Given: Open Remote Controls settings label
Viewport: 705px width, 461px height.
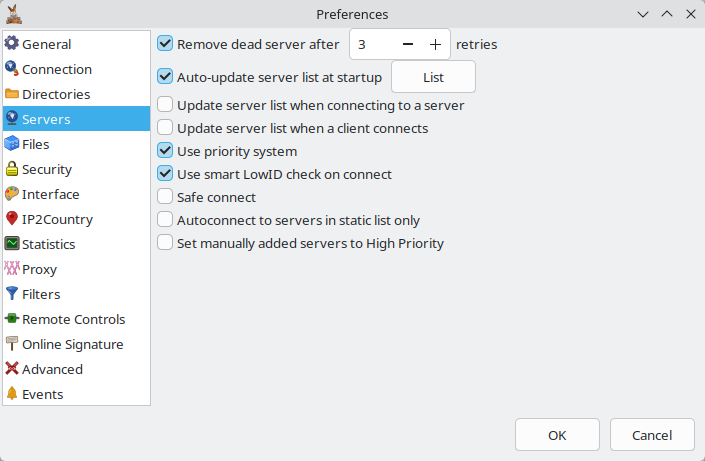Looking at the screenshot, I should [73, 319].
